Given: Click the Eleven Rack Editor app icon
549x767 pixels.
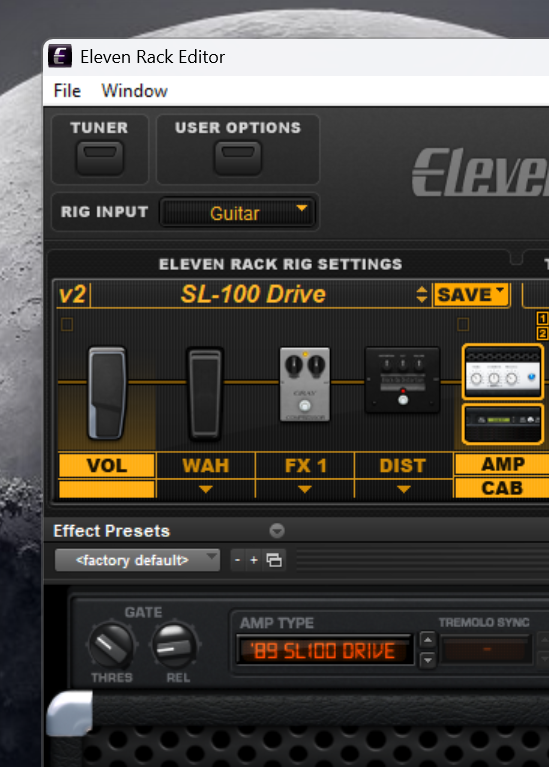Looking at the screenshot, I should [x=60, y=56].
